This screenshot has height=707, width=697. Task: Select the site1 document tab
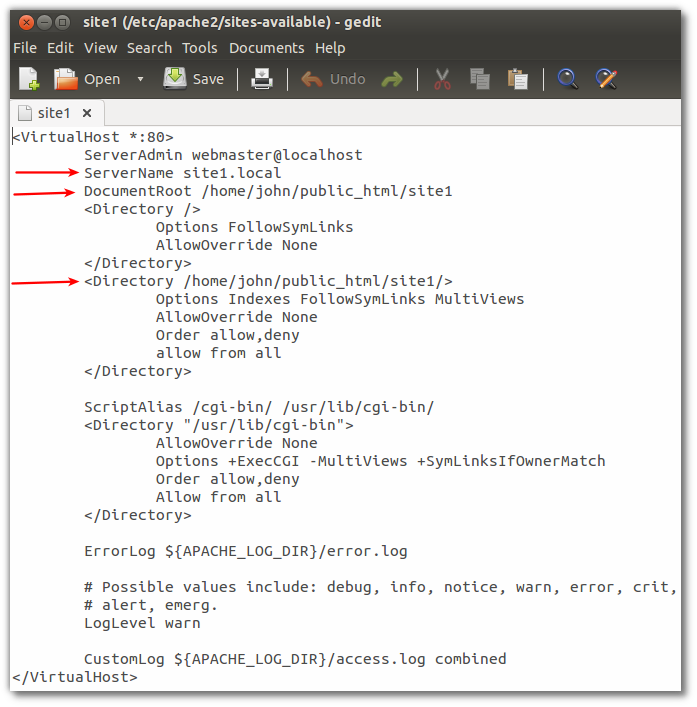52,113
